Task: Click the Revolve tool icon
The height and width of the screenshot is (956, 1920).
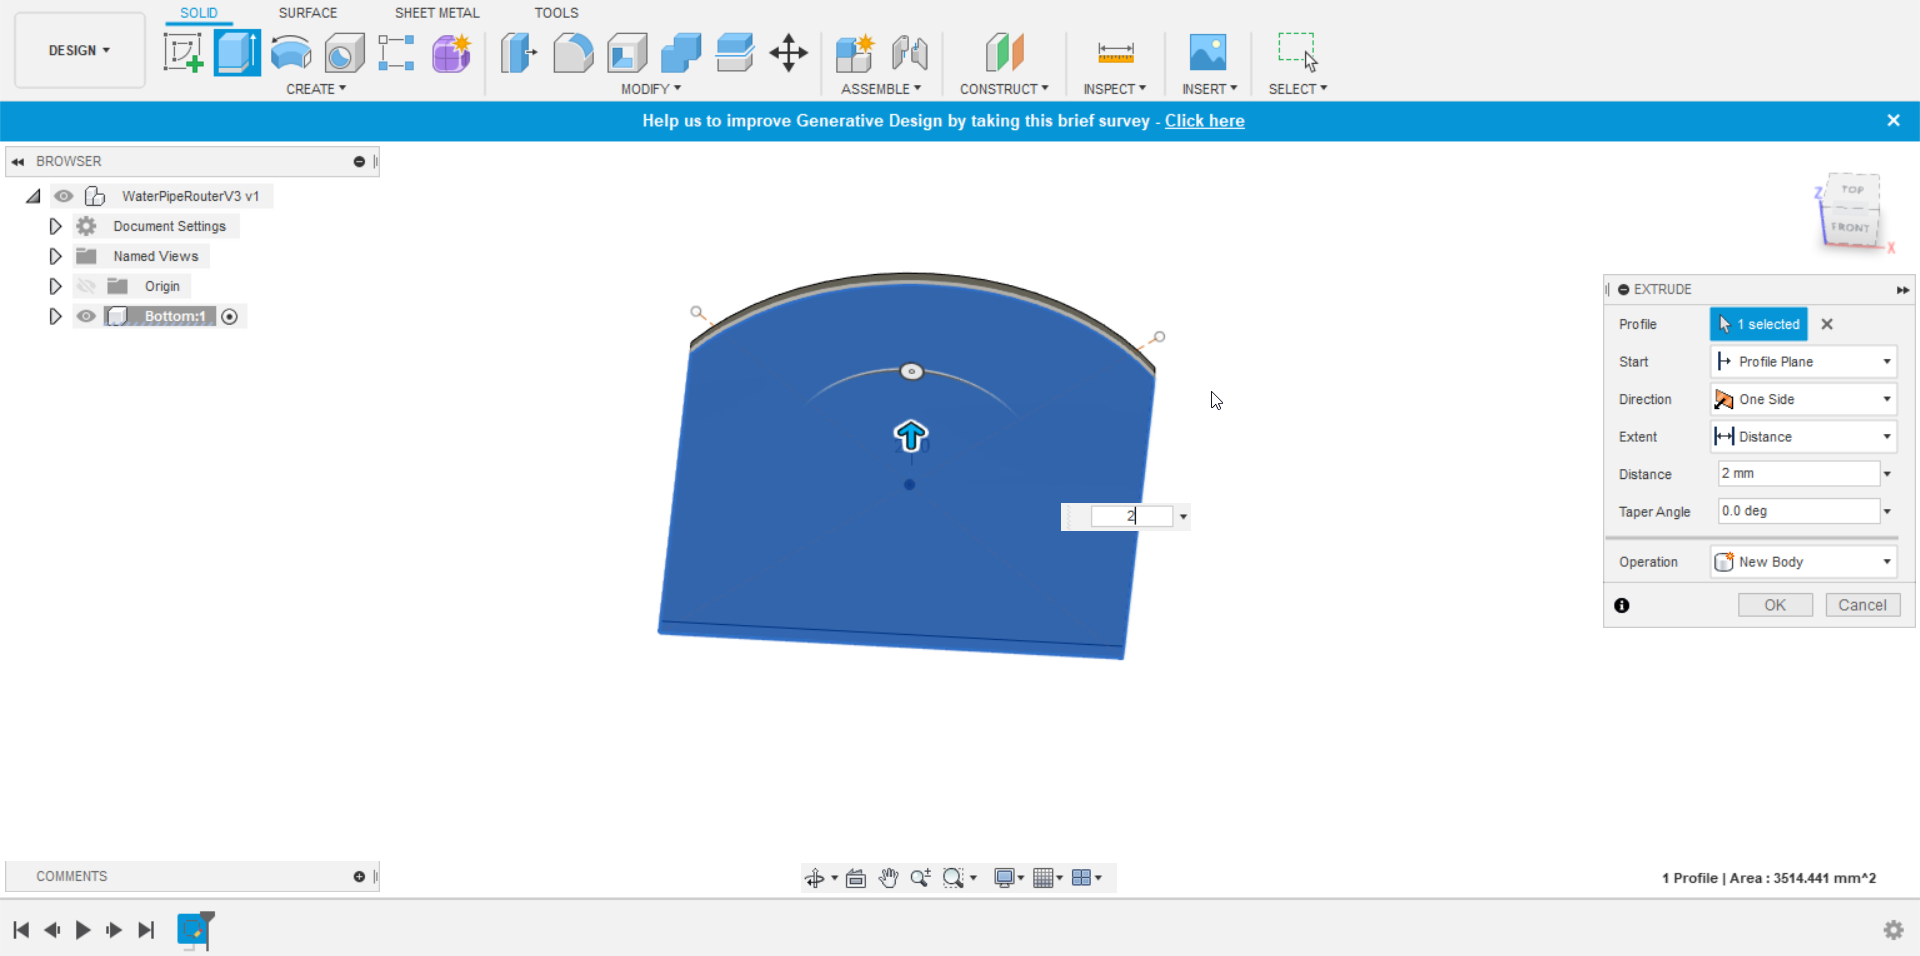Action: click(x=291, y=53)
